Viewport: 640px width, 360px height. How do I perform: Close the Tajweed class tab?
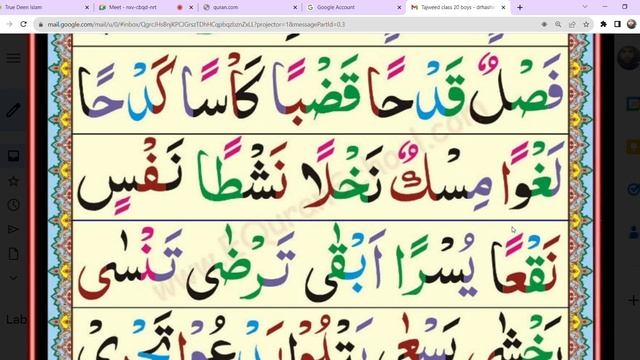pos(503,7)
